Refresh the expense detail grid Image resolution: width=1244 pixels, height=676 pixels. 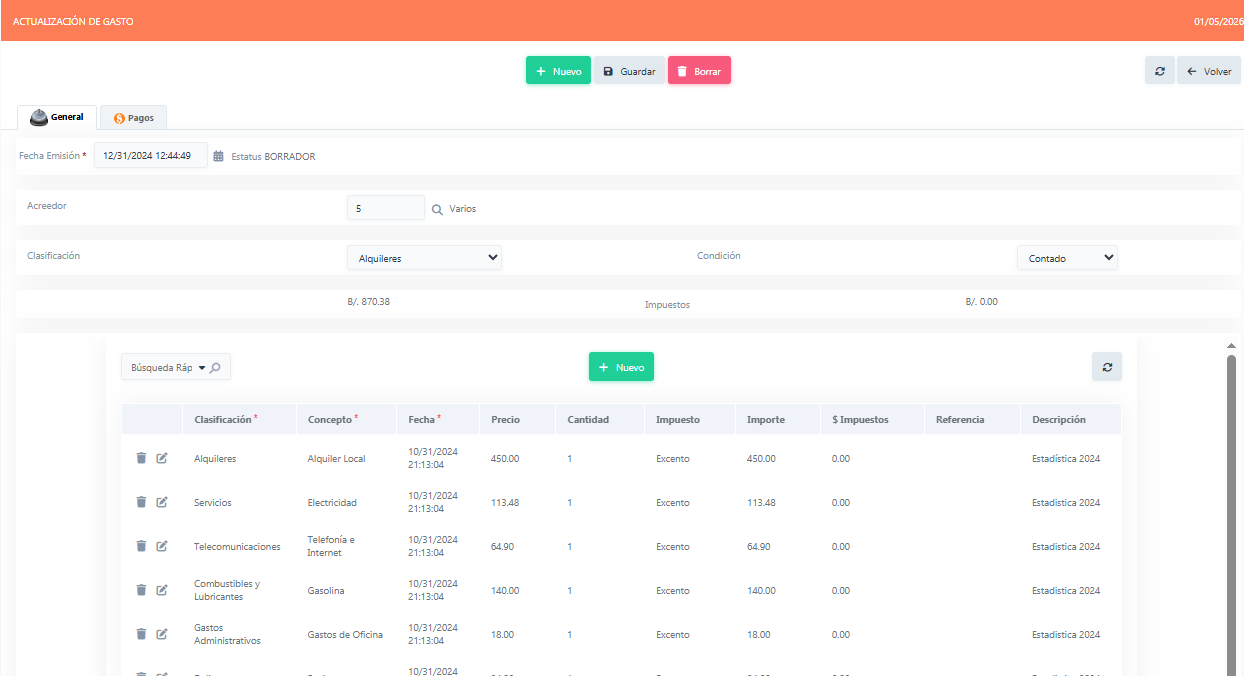tap(1106, 367)
